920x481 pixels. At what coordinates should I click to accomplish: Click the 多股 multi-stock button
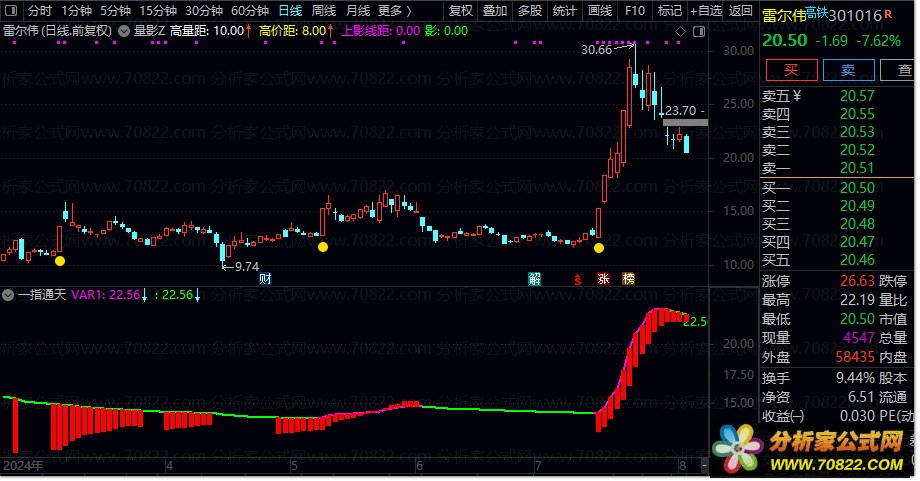click(530, 11)
